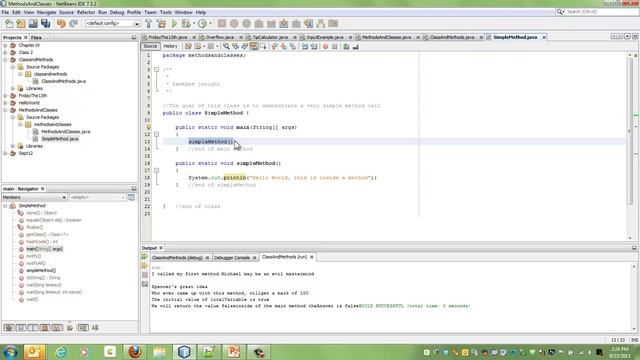Viewport: 640px width, 360px height.
Task: Click the Find Selection icon in editor toolbar
Action: coord(226,47)
